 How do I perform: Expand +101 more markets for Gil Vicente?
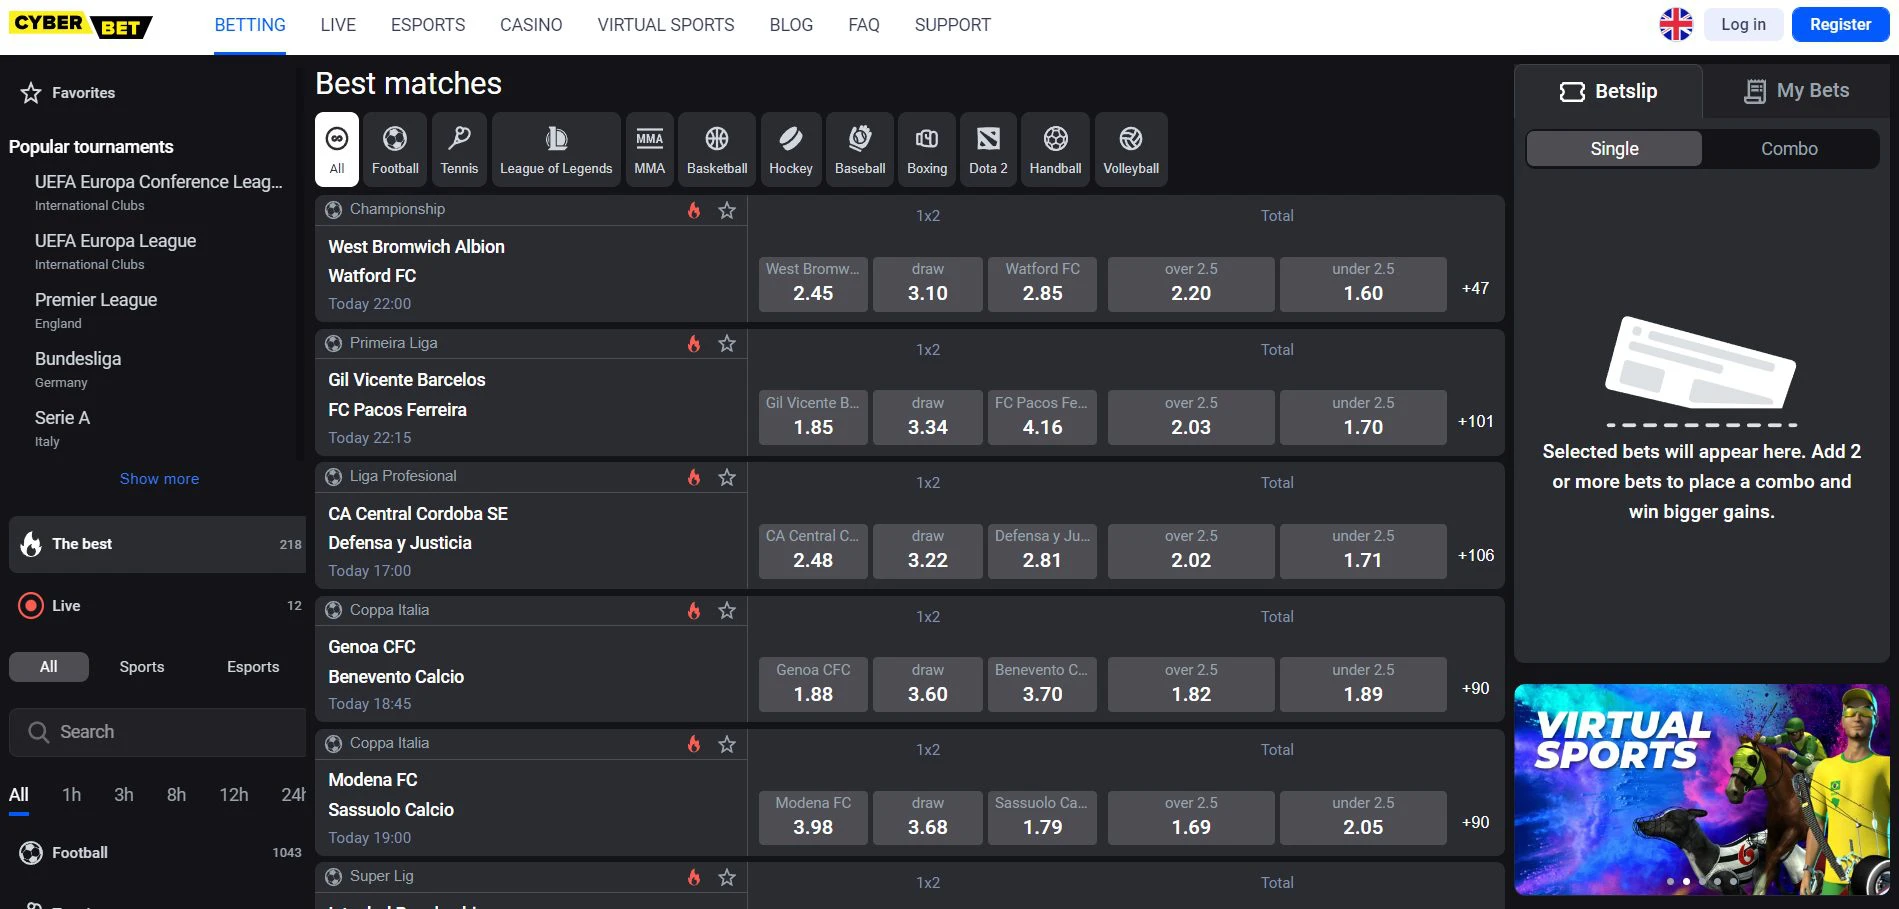tap(1475, 421)
